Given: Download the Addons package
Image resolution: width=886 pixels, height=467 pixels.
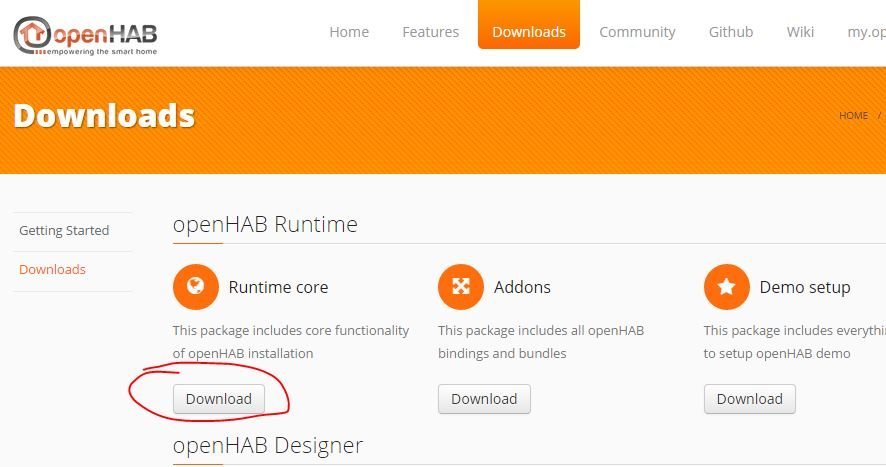Looking at the screenshot, I should 484,399.
